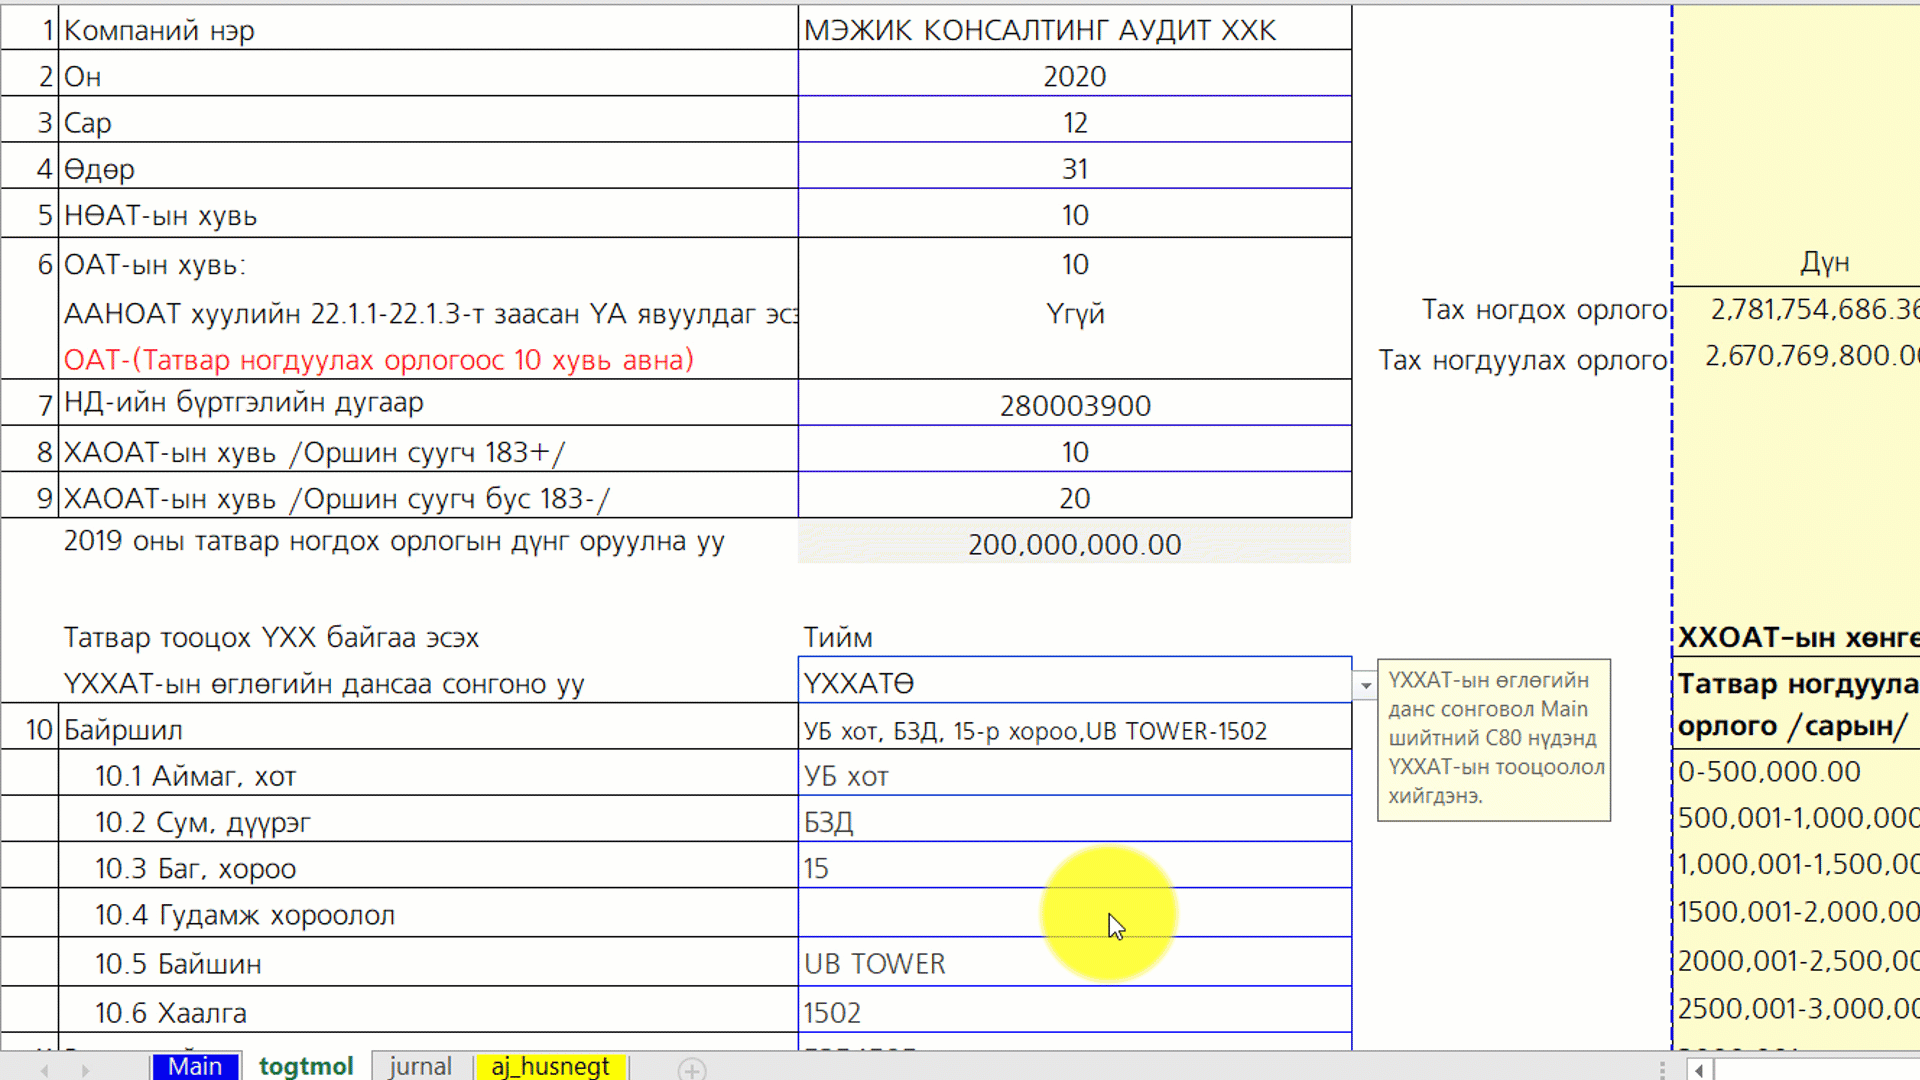Select the togtmol sheet tab
1920x1080 pixels.
(x=306, y=1066)
